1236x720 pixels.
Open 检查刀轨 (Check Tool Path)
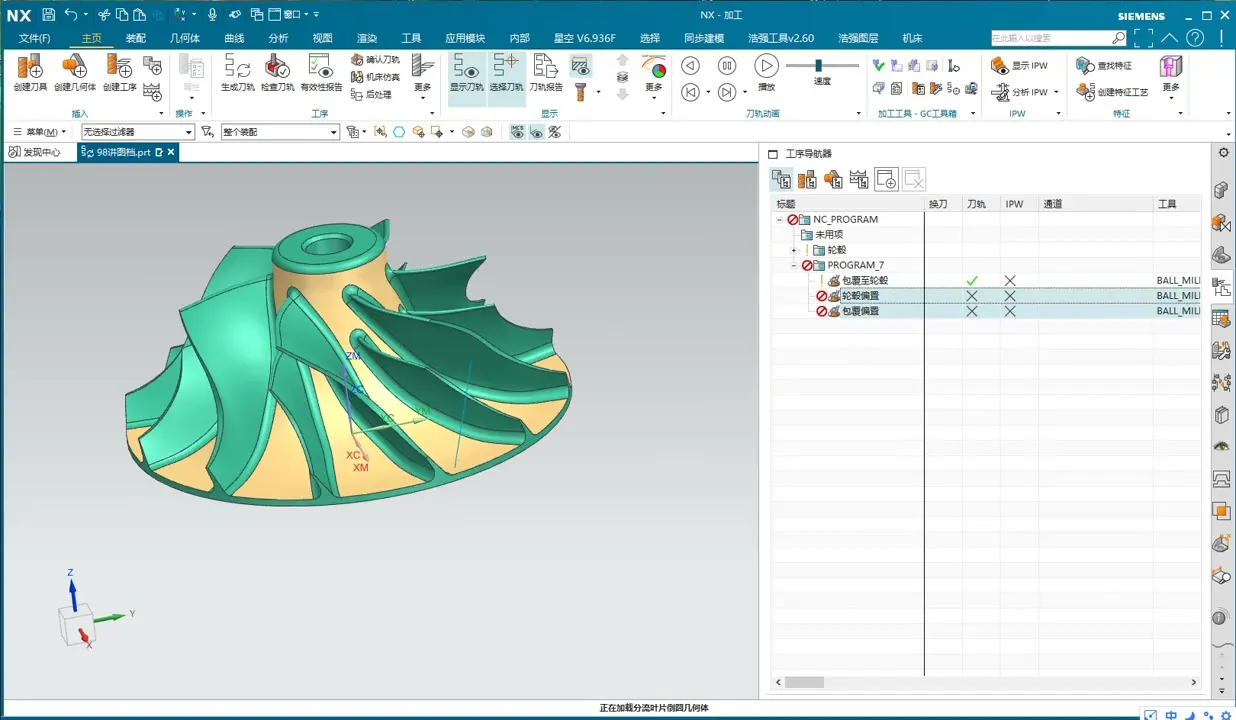pyautogui.click(x=277, y=68)
